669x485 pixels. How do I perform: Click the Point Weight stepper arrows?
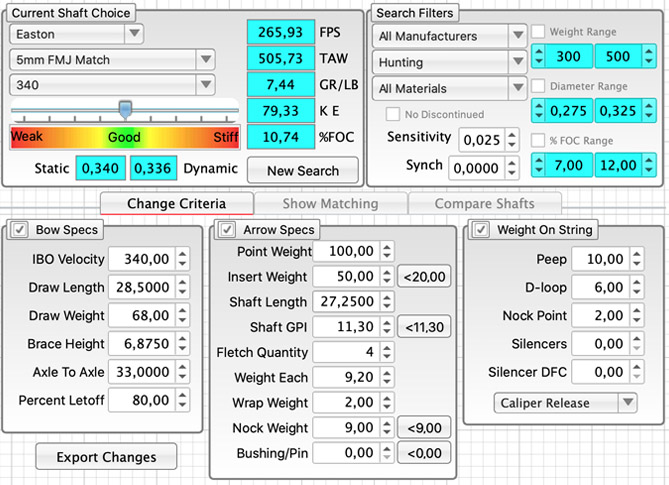coord(387,251)
